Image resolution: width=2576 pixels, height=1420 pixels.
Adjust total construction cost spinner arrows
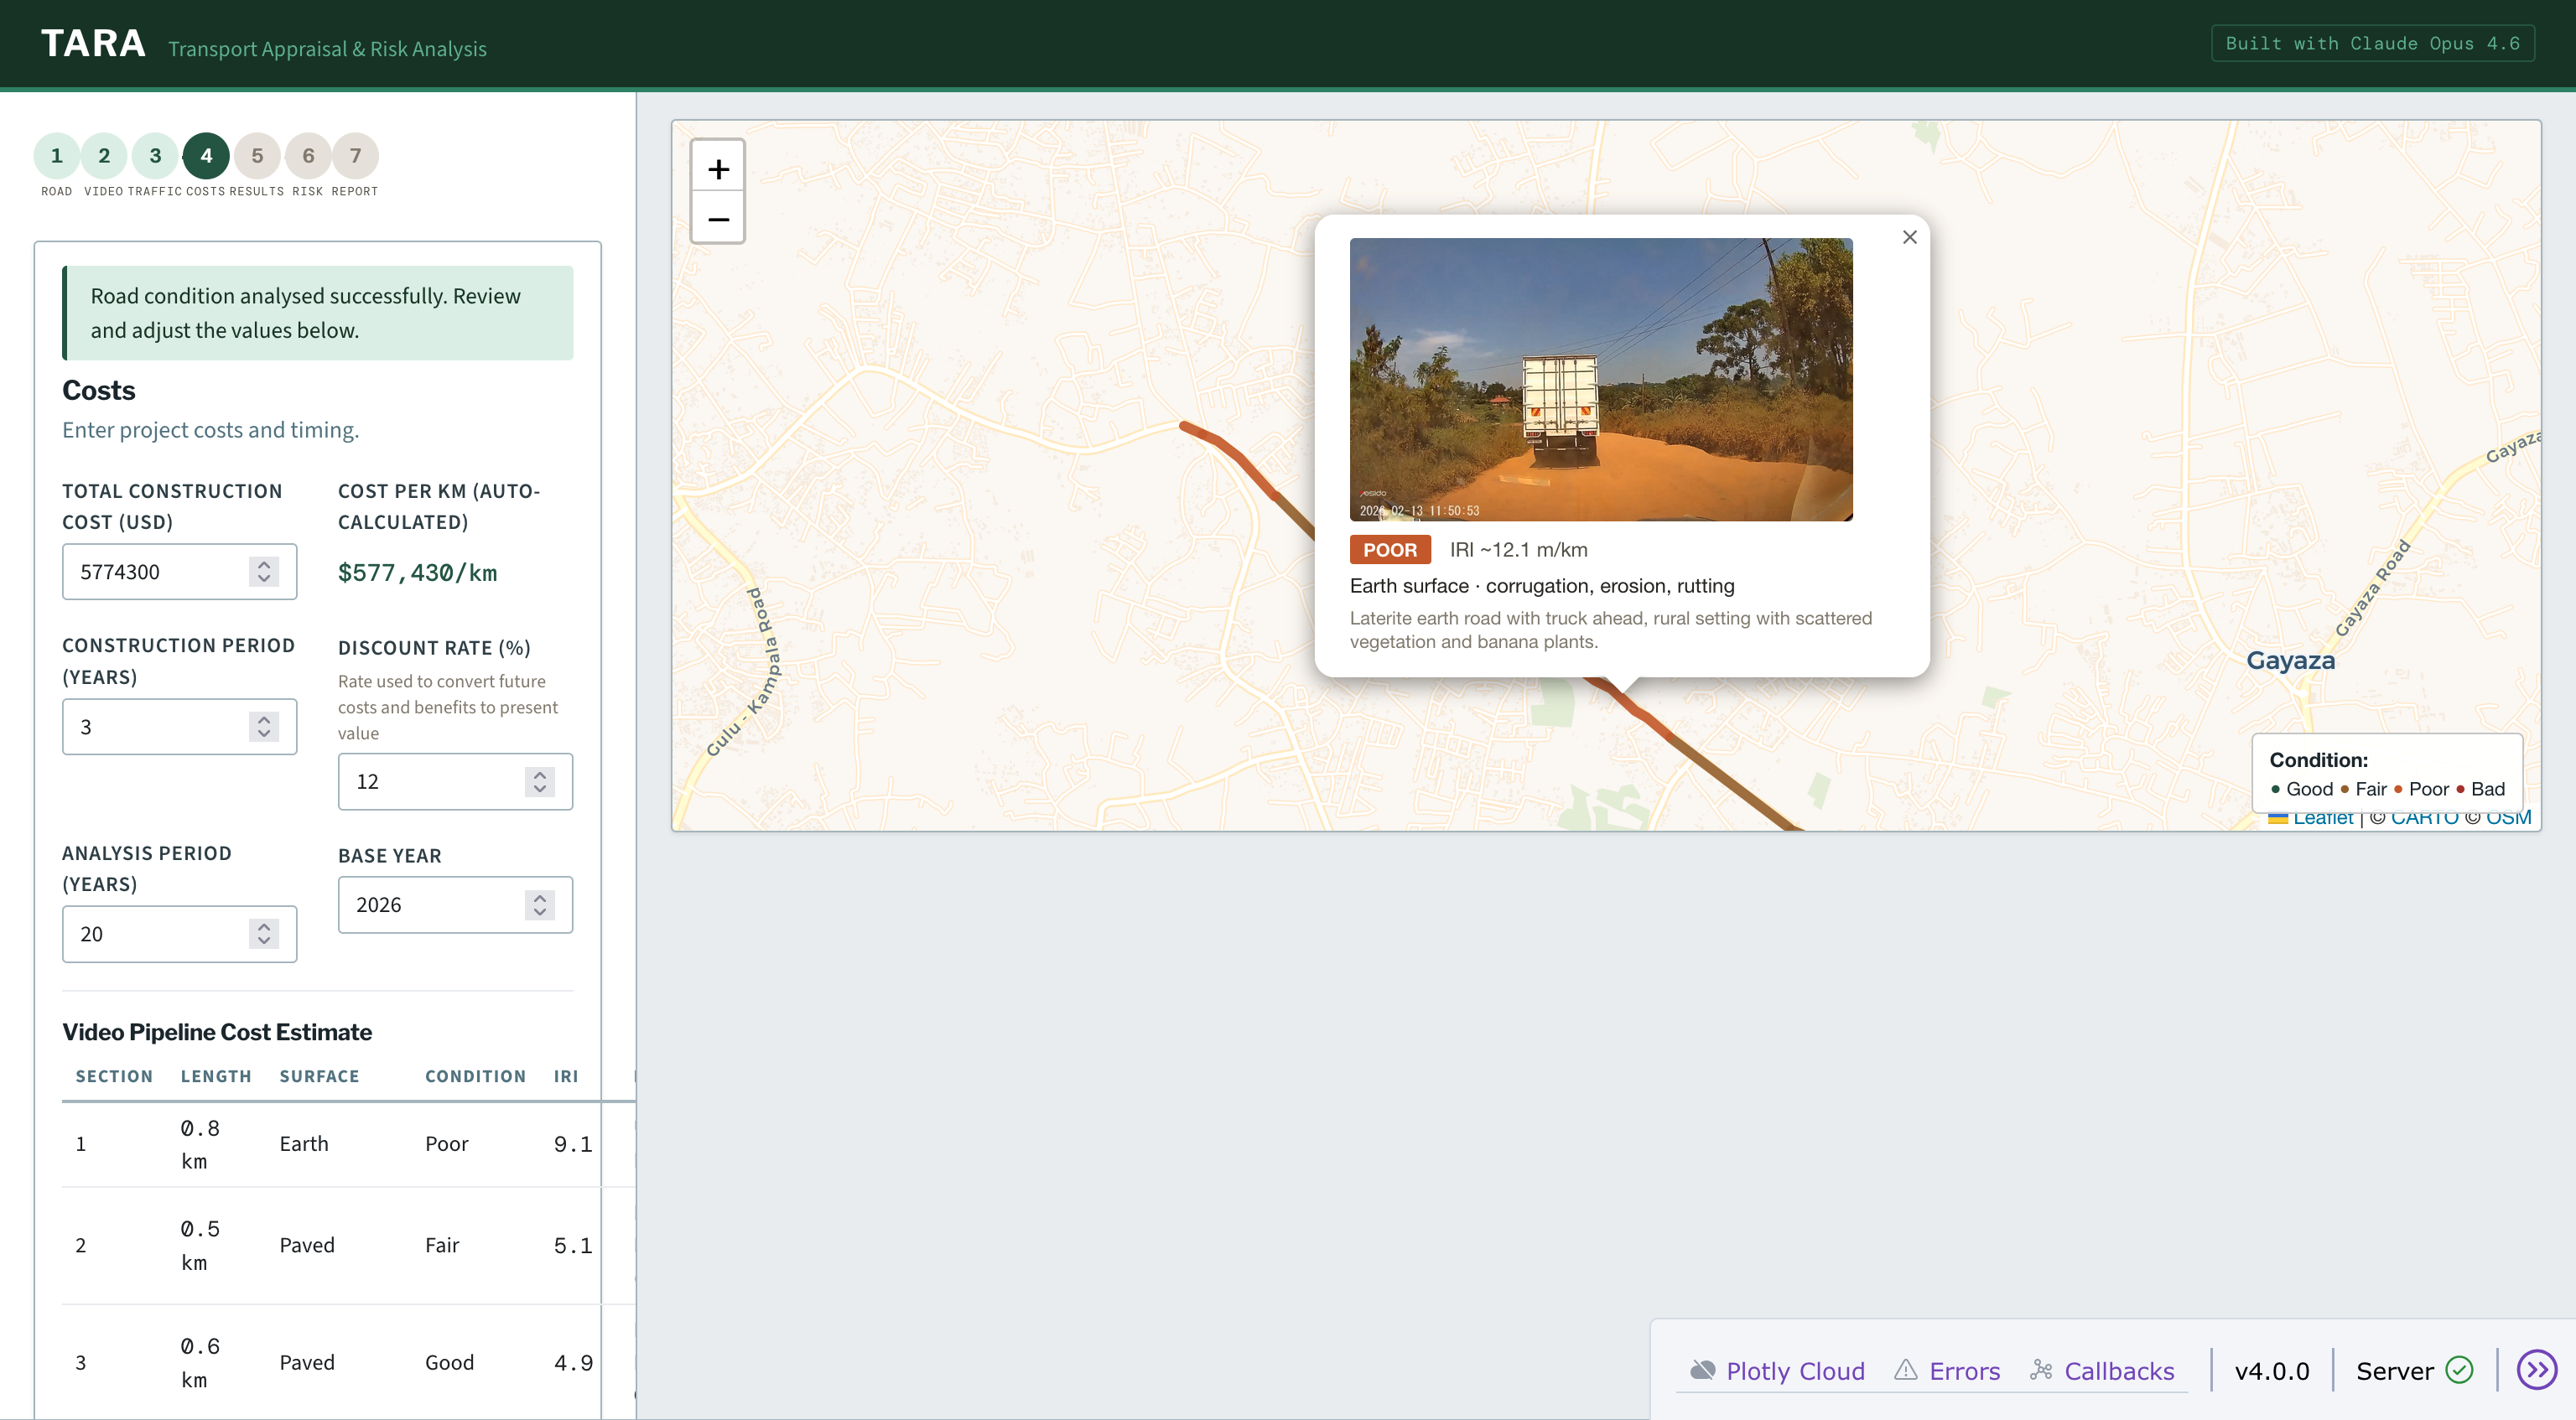pos(263,571)
